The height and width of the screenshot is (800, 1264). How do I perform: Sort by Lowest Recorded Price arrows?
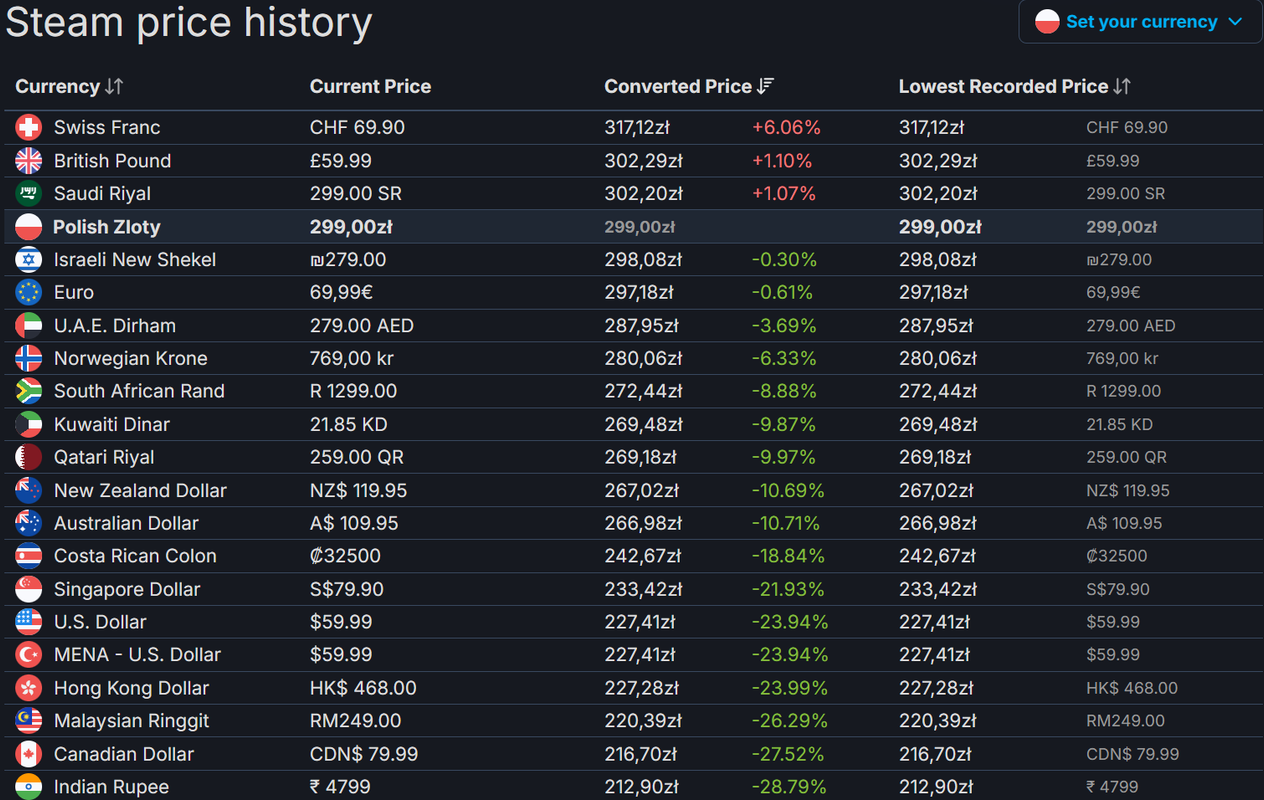click(x=1122, y=86)
